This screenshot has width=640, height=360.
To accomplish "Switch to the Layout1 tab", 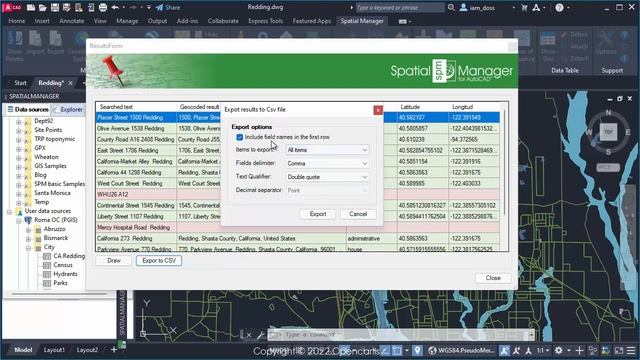I will [54, 350].
